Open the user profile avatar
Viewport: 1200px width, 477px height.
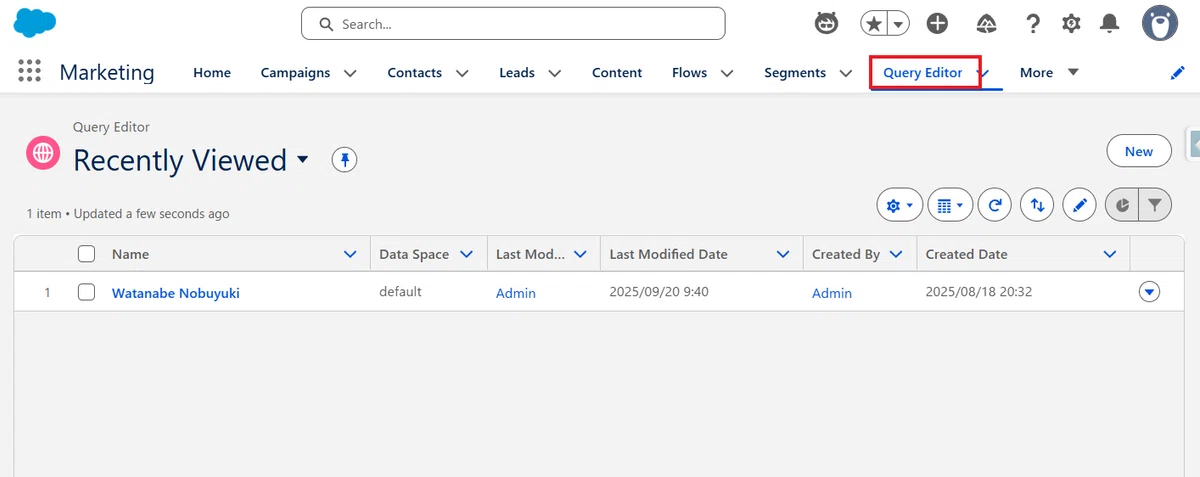point(1160,23)
